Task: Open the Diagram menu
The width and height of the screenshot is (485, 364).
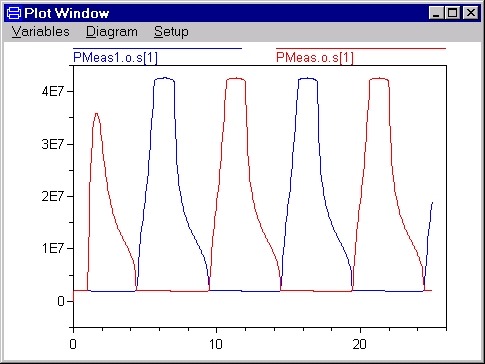Action: pyautogui.click(x=112, y=32)
